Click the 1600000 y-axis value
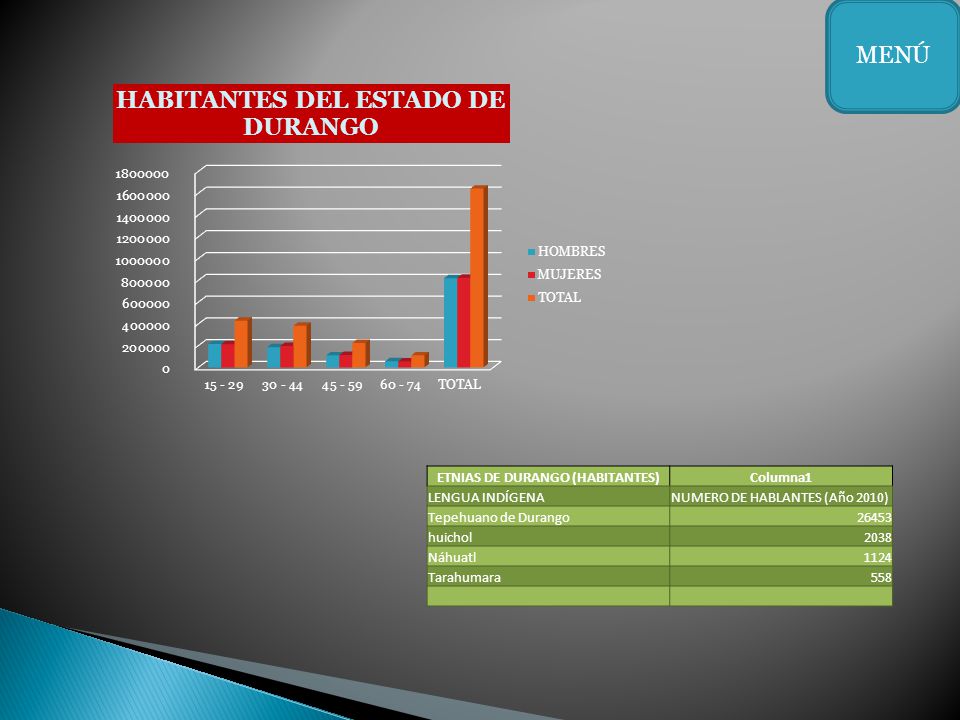Image resolution: width=960 pixels, height=720 pixels. [143, 196]
